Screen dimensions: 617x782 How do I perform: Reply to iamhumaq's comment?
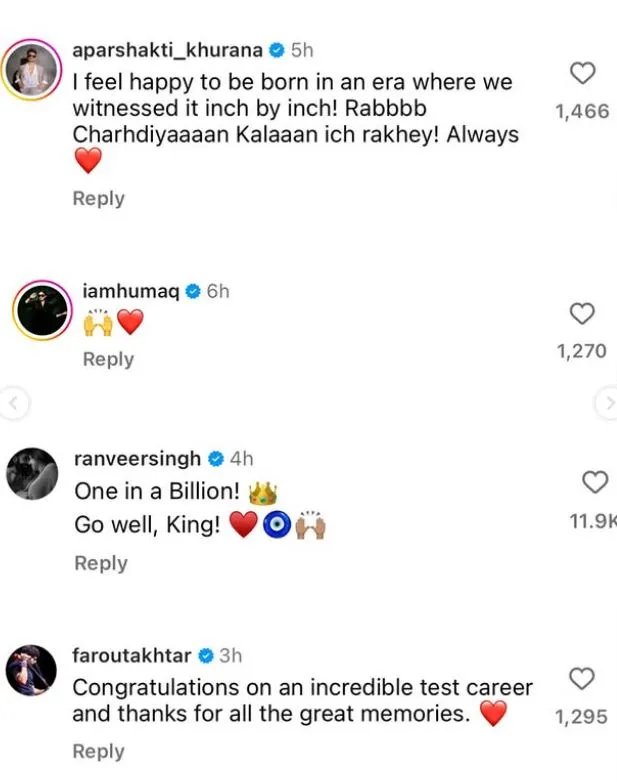pos(108,359)
